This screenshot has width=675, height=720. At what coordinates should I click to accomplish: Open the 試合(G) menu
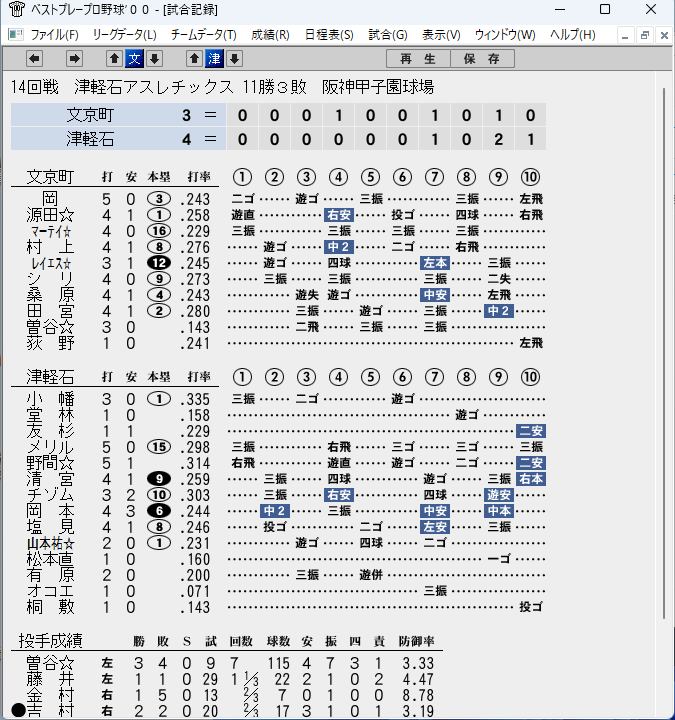point(388,35)
